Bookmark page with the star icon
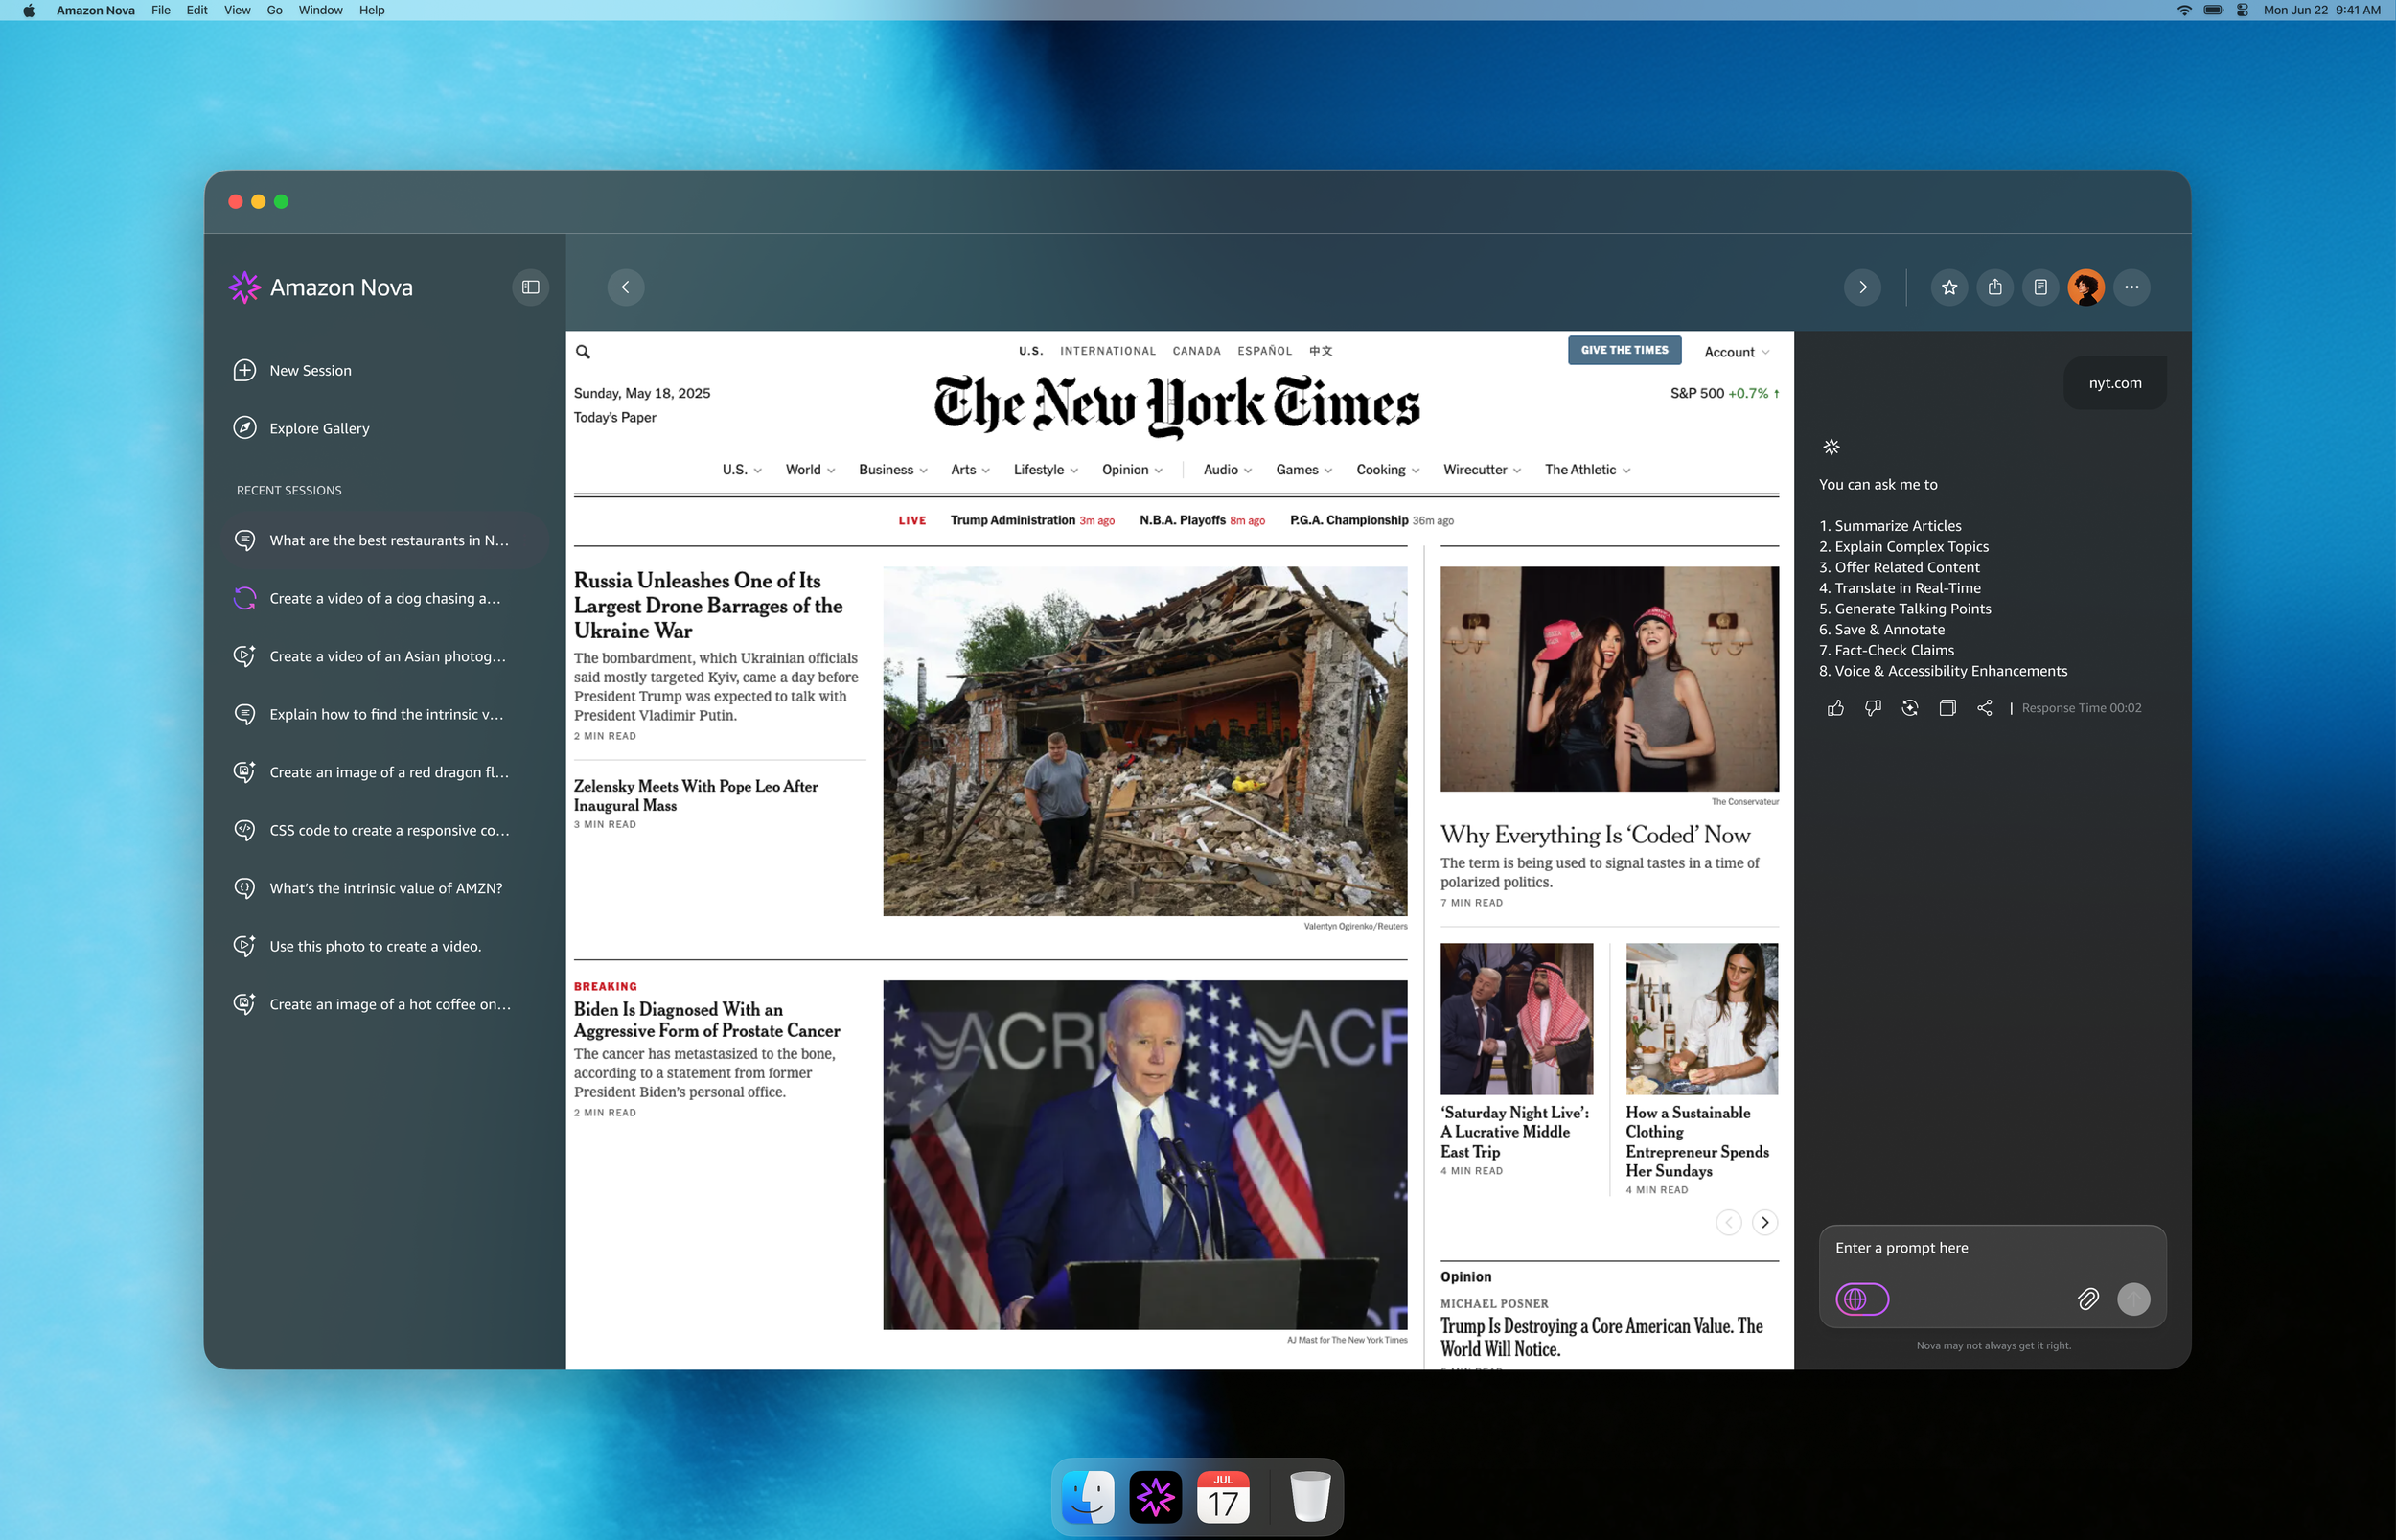The width and height of the screenshot is (2396, 1540). coord(1949,287)
